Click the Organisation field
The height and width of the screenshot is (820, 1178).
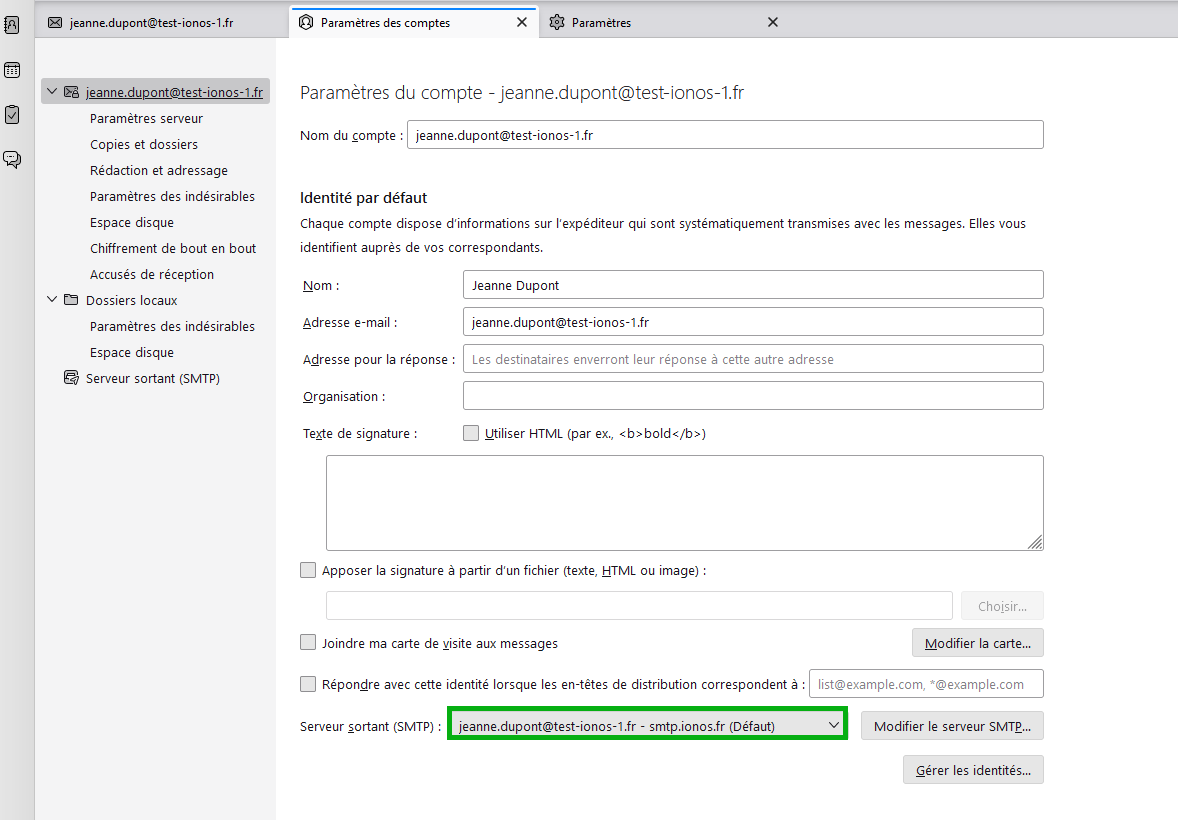click(x=753, y=395)
